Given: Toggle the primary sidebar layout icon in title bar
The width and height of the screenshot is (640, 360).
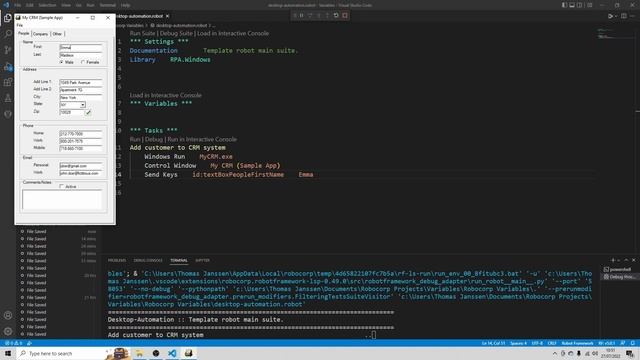Looking at the screenshot, I should pos(564,5).
